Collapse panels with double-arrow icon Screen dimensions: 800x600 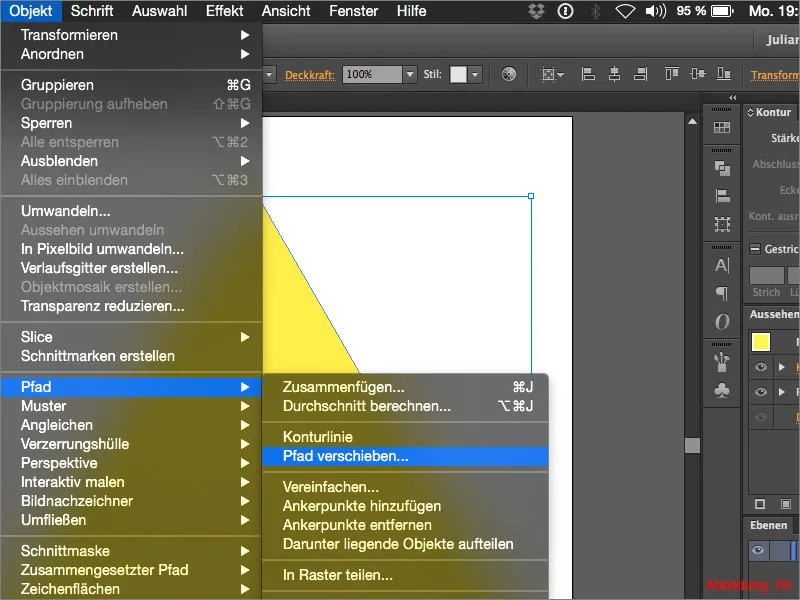733,97
